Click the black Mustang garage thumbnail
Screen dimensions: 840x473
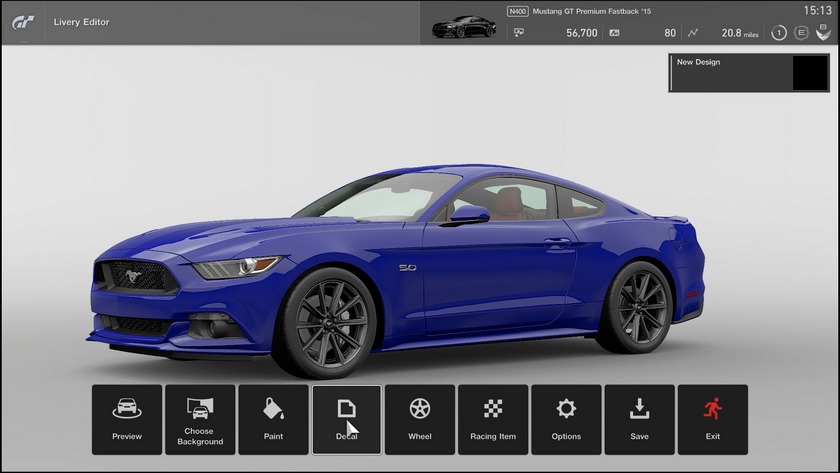[464, 28]
